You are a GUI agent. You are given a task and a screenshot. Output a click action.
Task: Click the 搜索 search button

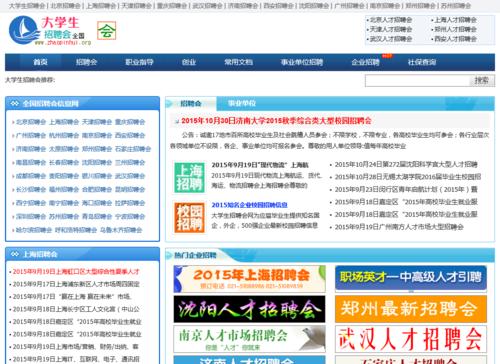[482, 80]
